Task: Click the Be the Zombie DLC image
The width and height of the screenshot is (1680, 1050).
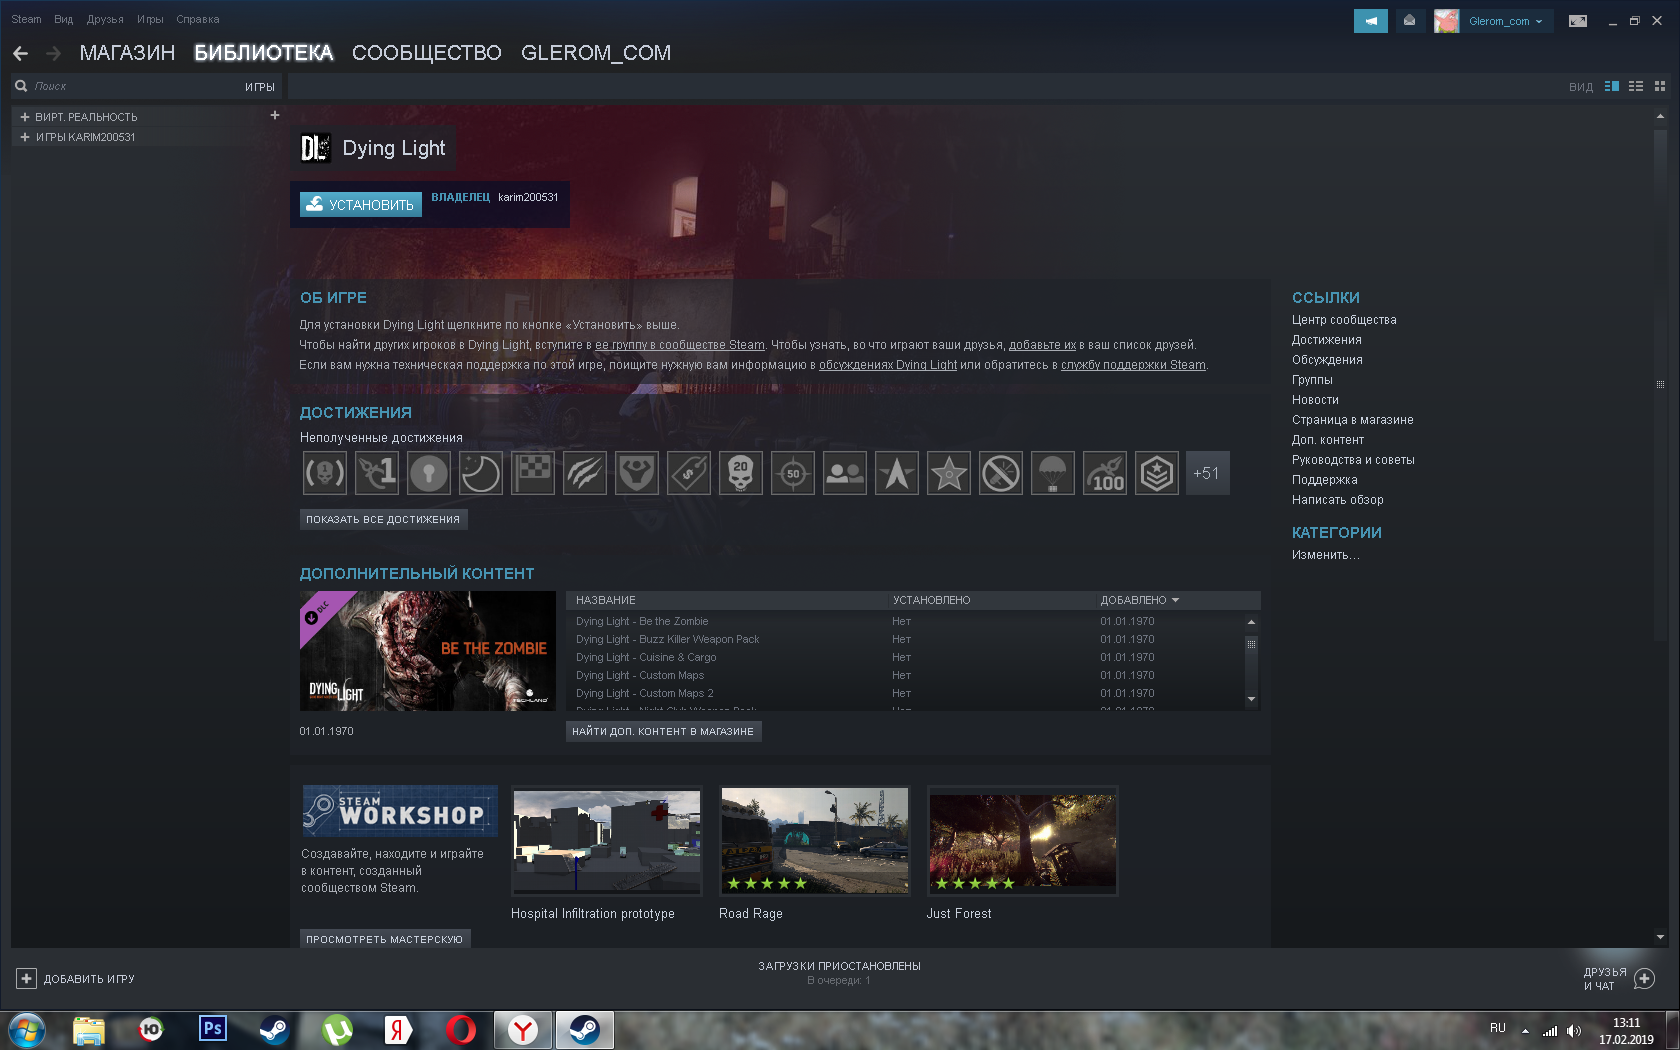Action: [428, 651]
